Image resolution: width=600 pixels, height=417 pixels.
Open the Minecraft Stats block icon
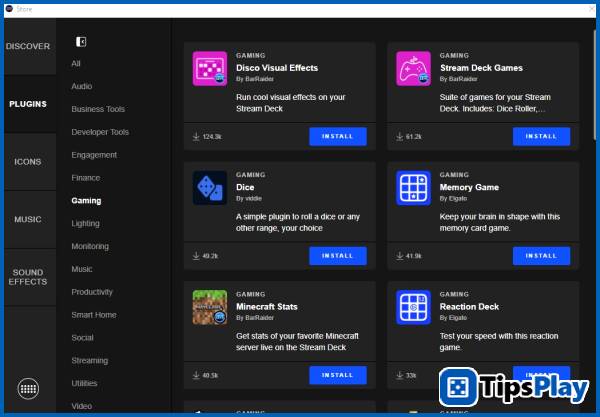[210, 308]
